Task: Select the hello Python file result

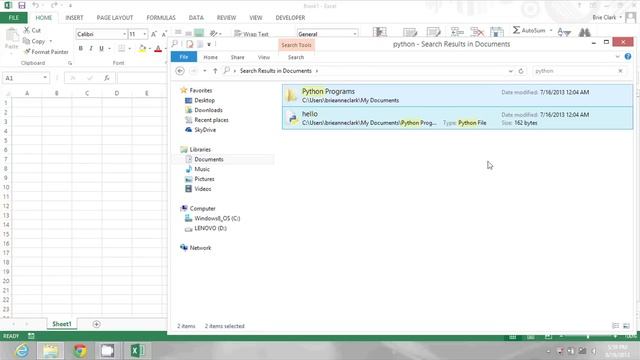Action: point(457,118)
